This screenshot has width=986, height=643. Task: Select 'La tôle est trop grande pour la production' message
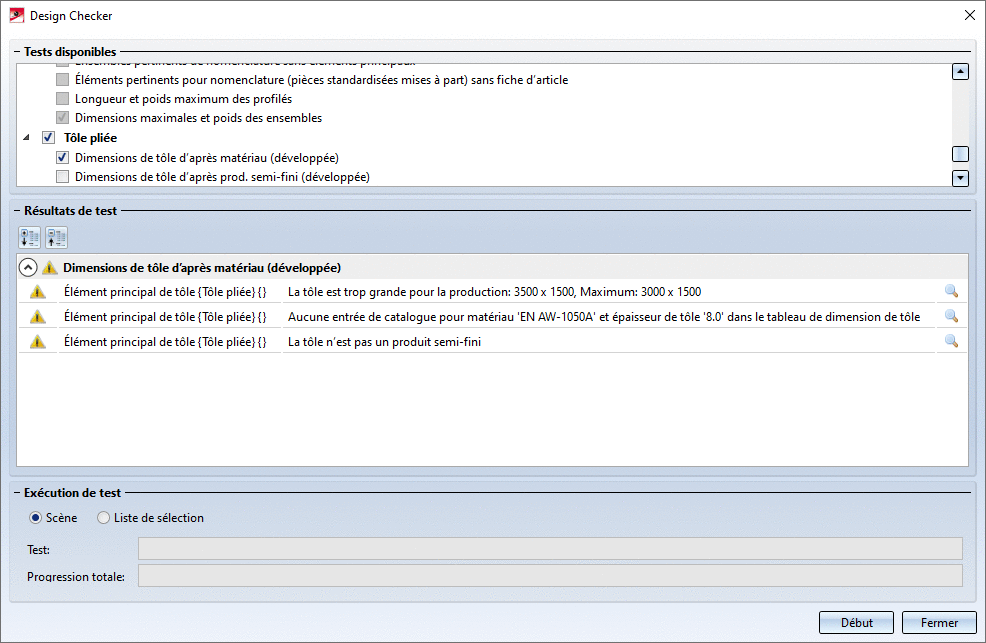pos(494,292)
